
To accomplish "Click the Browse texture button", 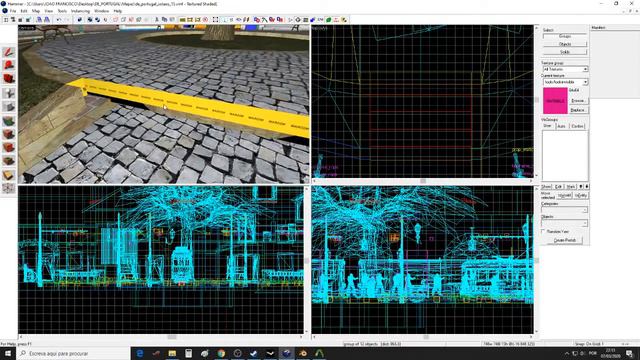I will 578,100.
